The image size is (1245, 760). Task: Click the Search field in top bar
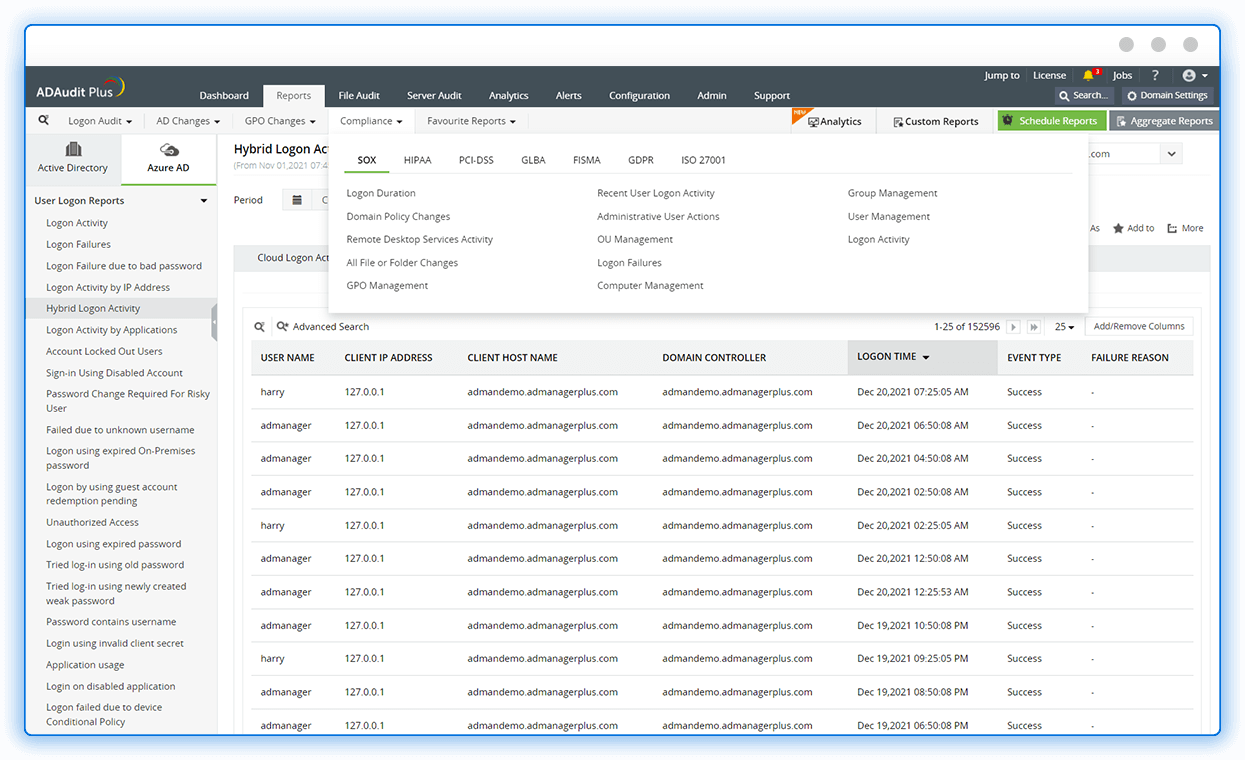coord(1084,95)
